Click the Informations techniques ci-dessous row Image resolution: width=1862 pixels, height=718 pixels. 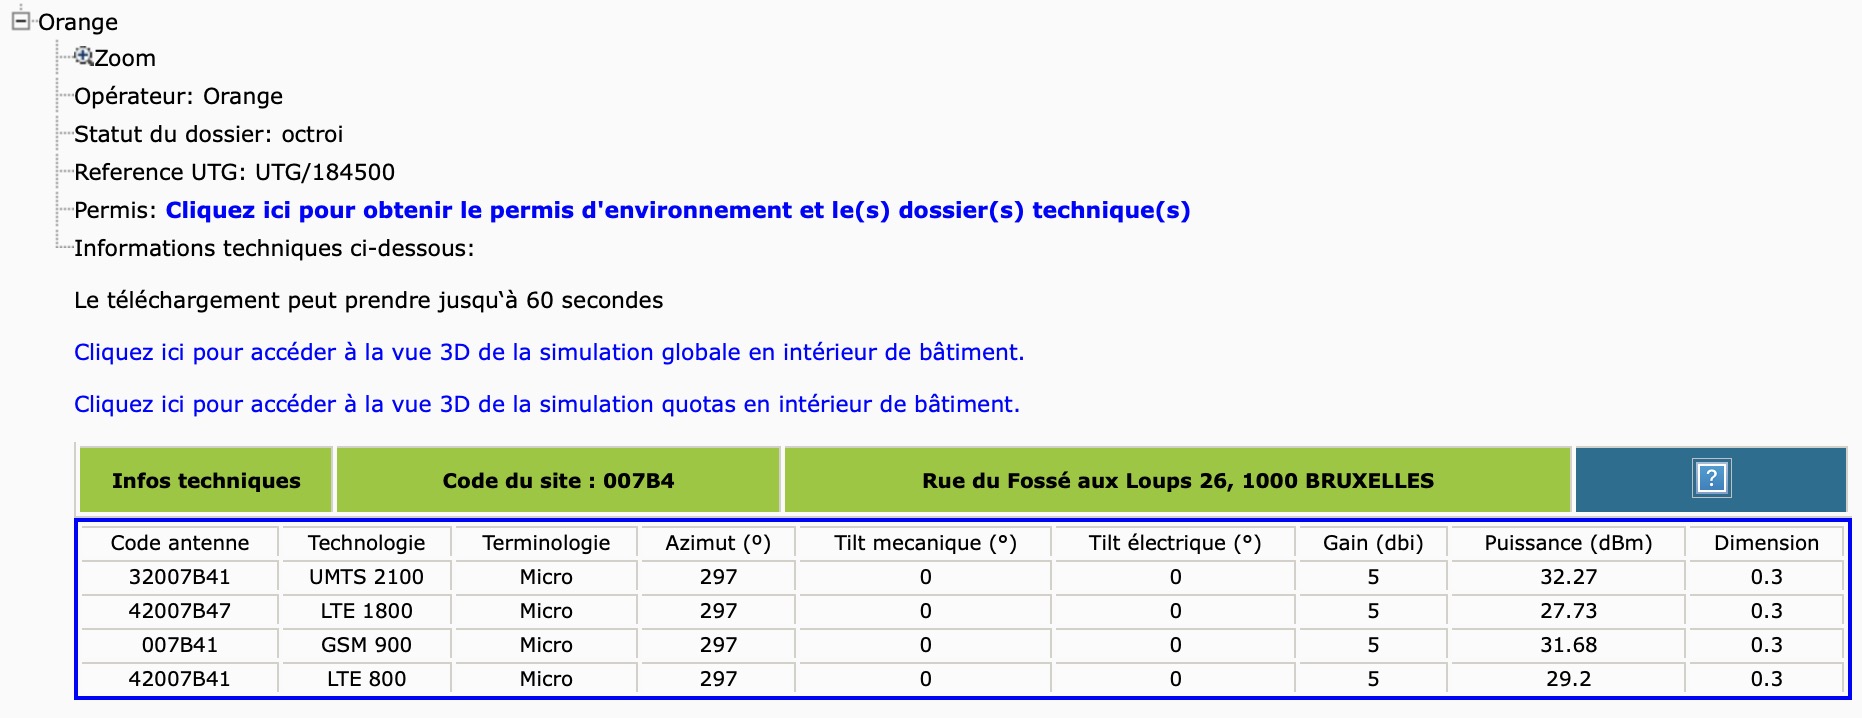[x=274, y=248]
